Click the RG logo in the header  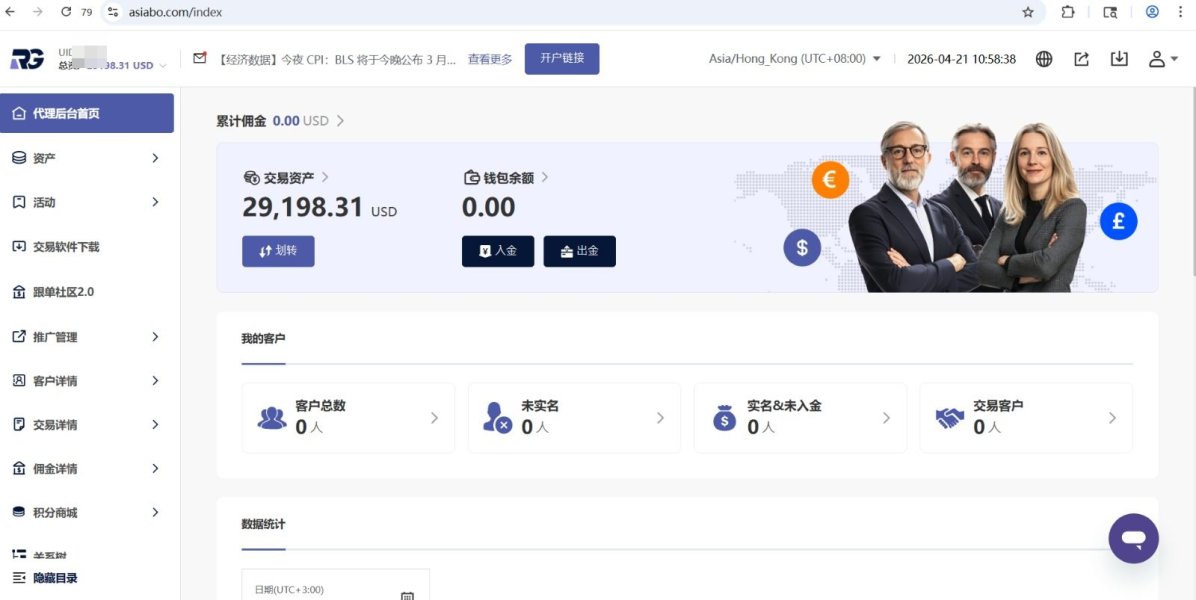27,59
